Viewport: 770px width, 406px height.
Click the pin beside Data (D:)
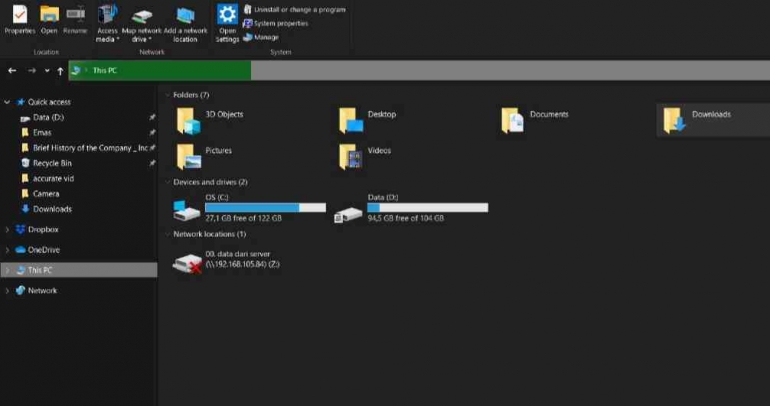pos(152,117)
